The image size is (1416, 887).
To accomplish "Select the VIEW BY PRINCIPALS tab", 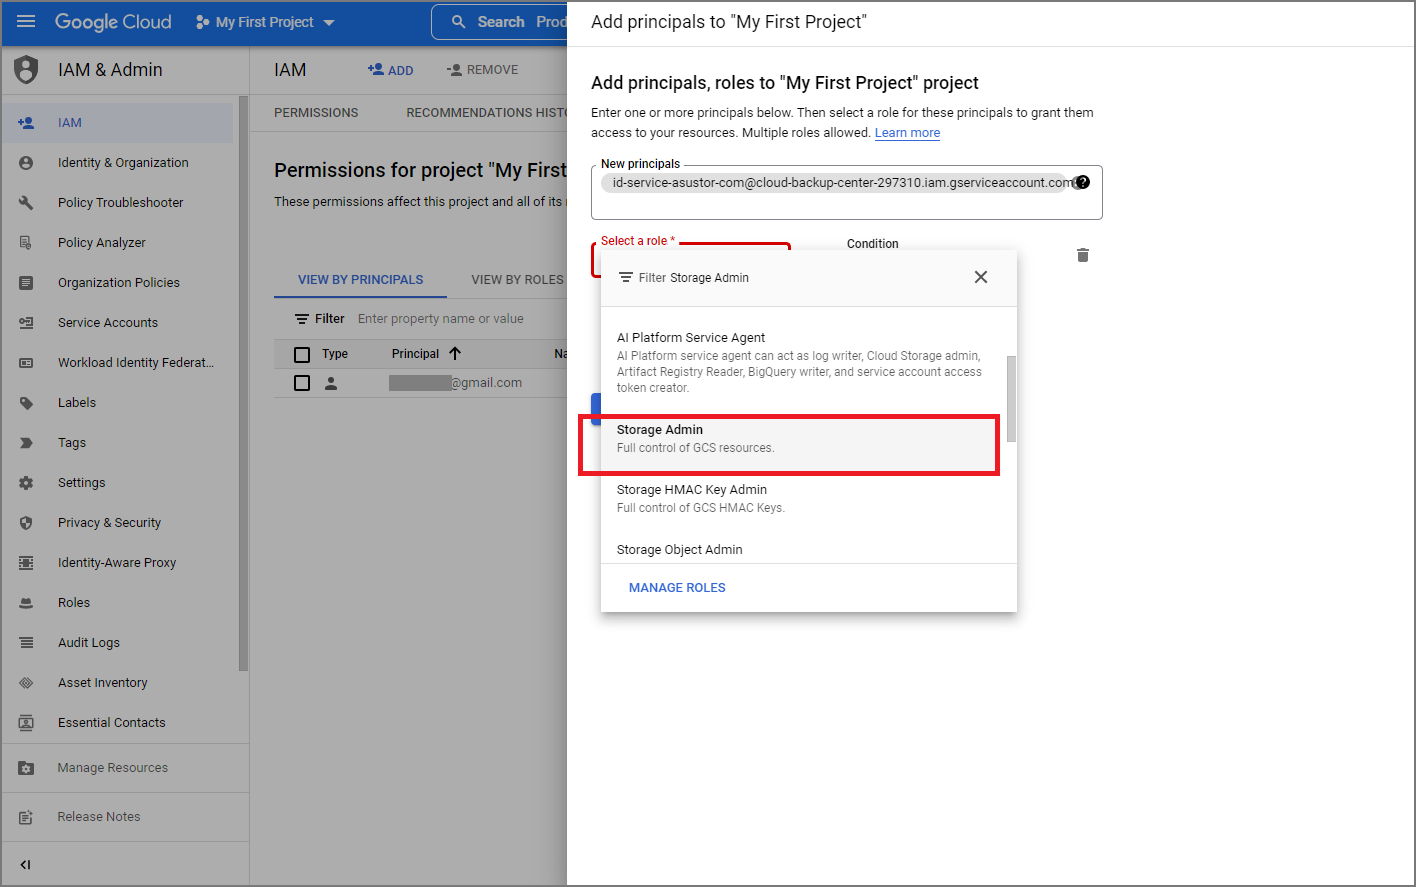I will tap(361, 280).
